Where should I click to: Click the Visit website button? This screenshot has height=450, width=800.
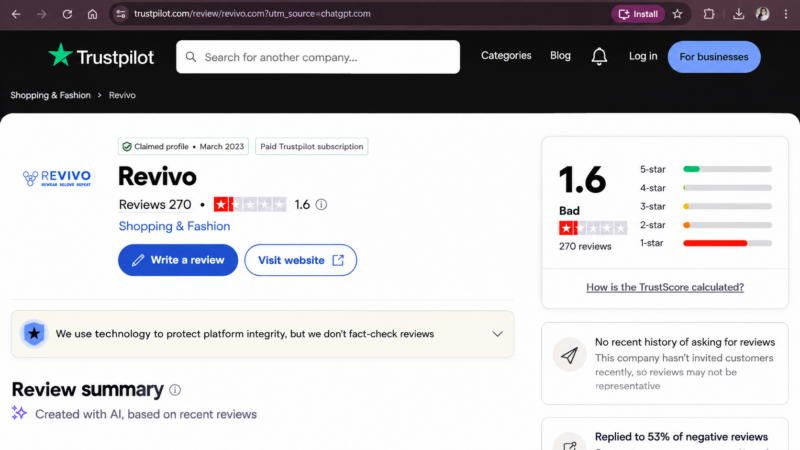(x=301, y=260)
